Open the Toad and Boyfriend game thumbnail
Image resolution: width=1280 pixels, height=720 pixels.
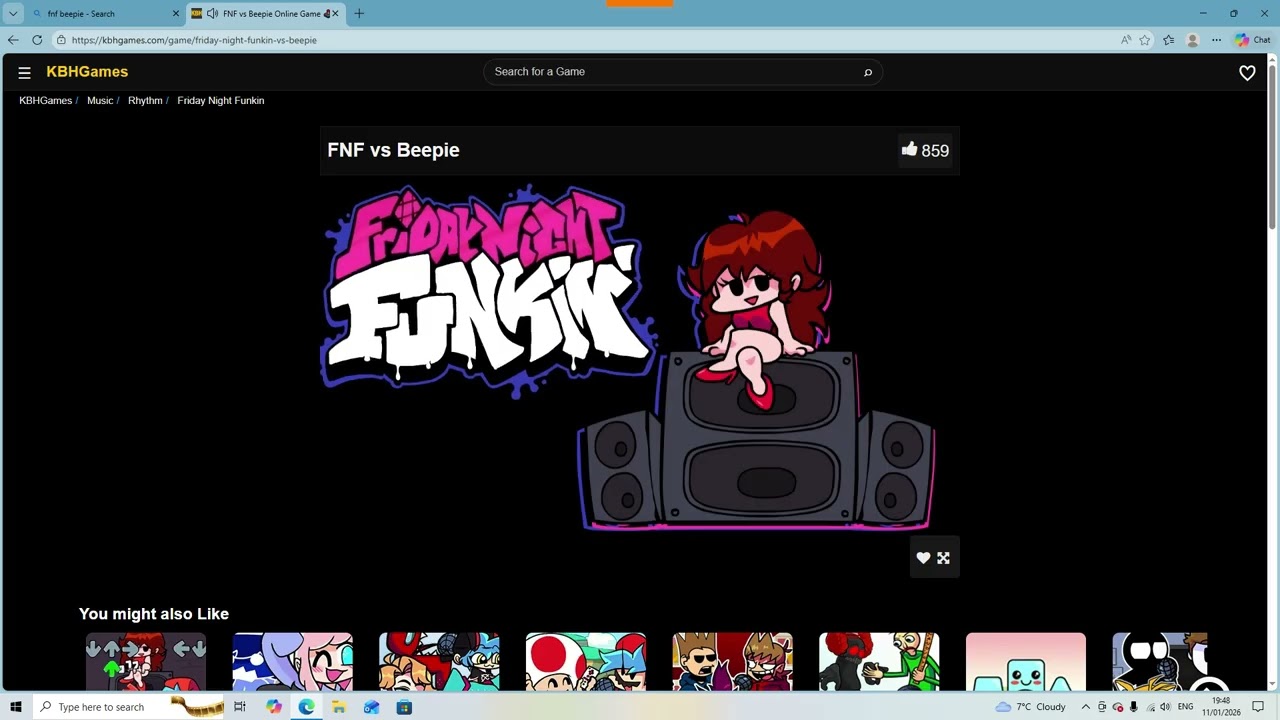[586, 661]
